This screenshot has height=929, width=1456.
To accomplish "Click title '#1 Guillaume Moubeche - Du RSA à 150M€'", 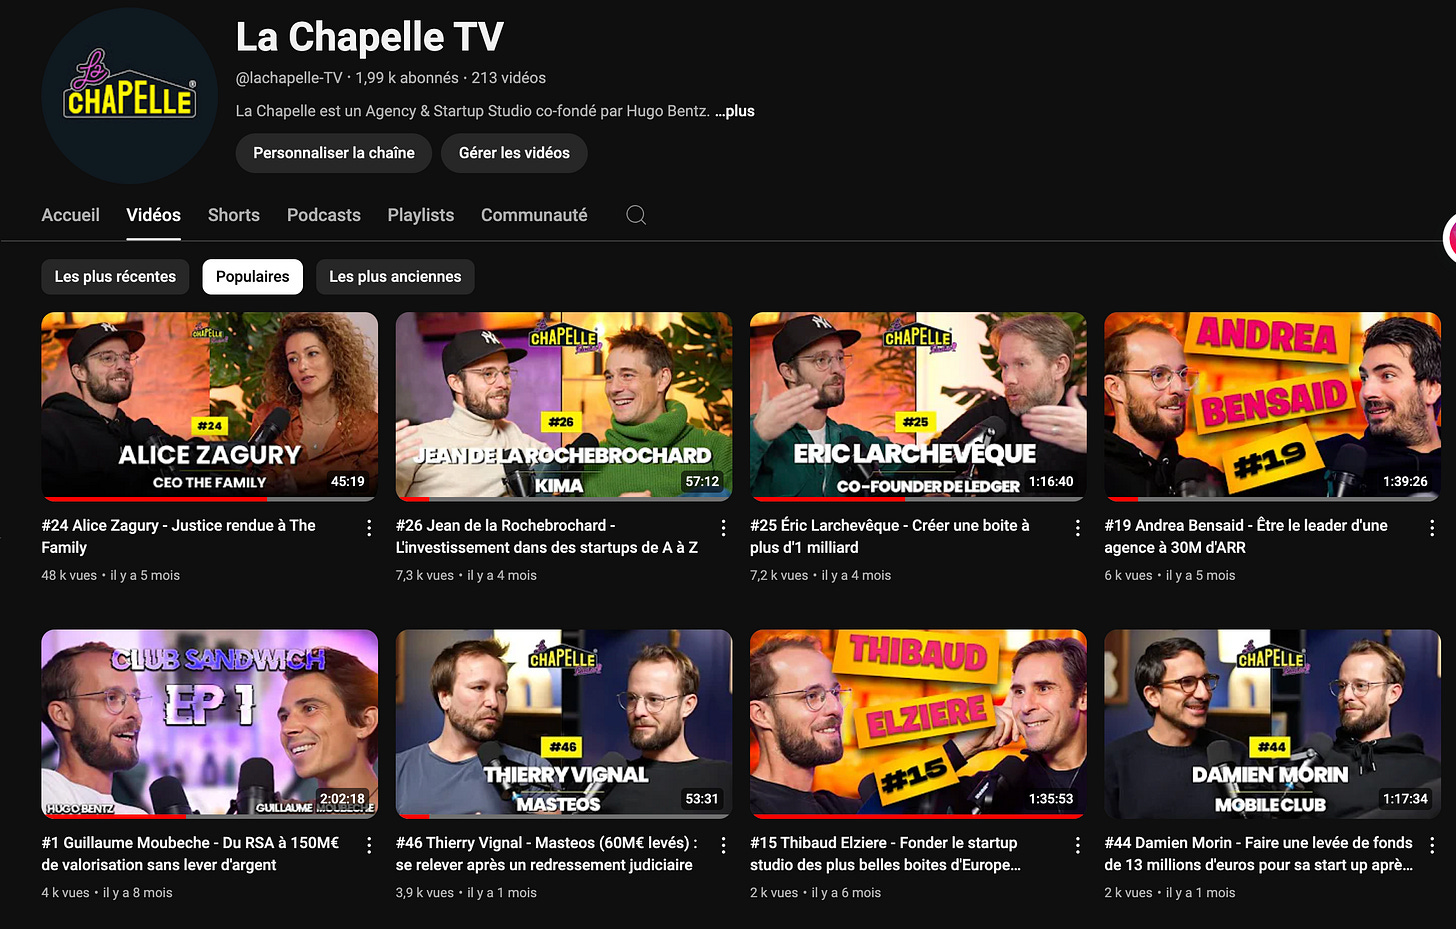I will [x=190, y=853].
